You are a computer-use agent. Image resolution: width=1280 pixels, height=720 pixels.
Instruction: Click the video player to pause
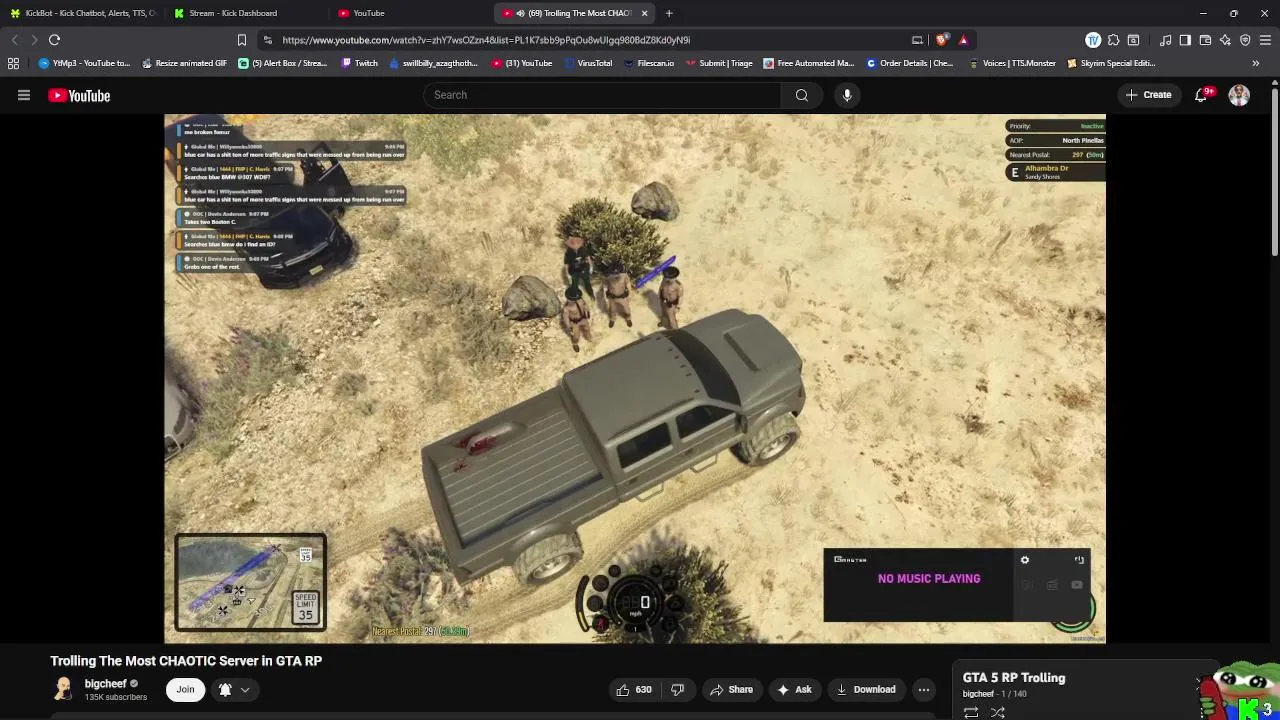tap(635, 378)
